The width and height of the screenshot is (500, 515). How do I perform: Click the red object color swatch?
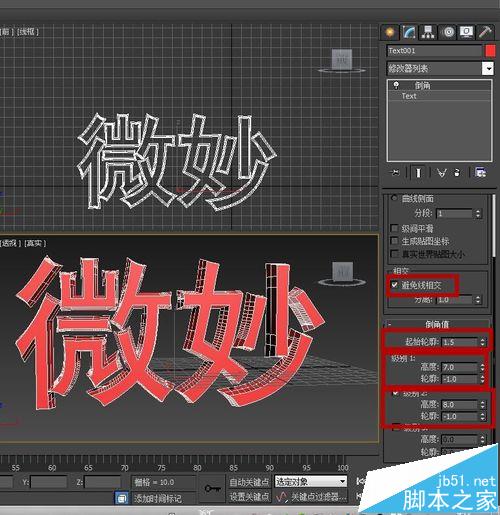pyautogui.click(x=490, y=51)
